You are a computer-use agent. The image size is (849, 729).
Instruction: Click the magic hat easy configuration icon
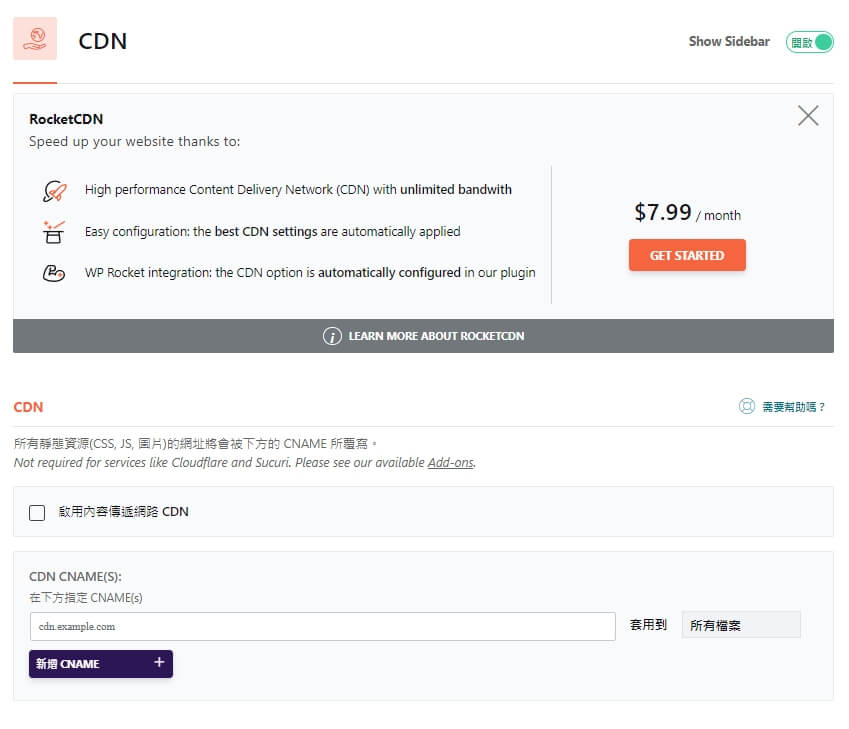coord(54,232)
